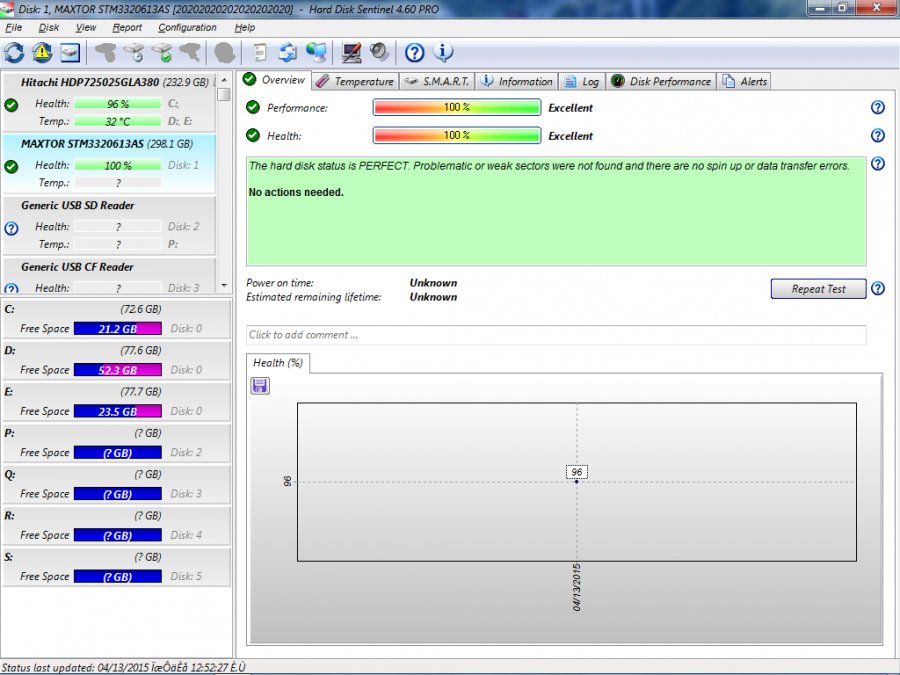Click the P: free space (? GB) bar
The image size is (900, 675).
click(118, 453)
